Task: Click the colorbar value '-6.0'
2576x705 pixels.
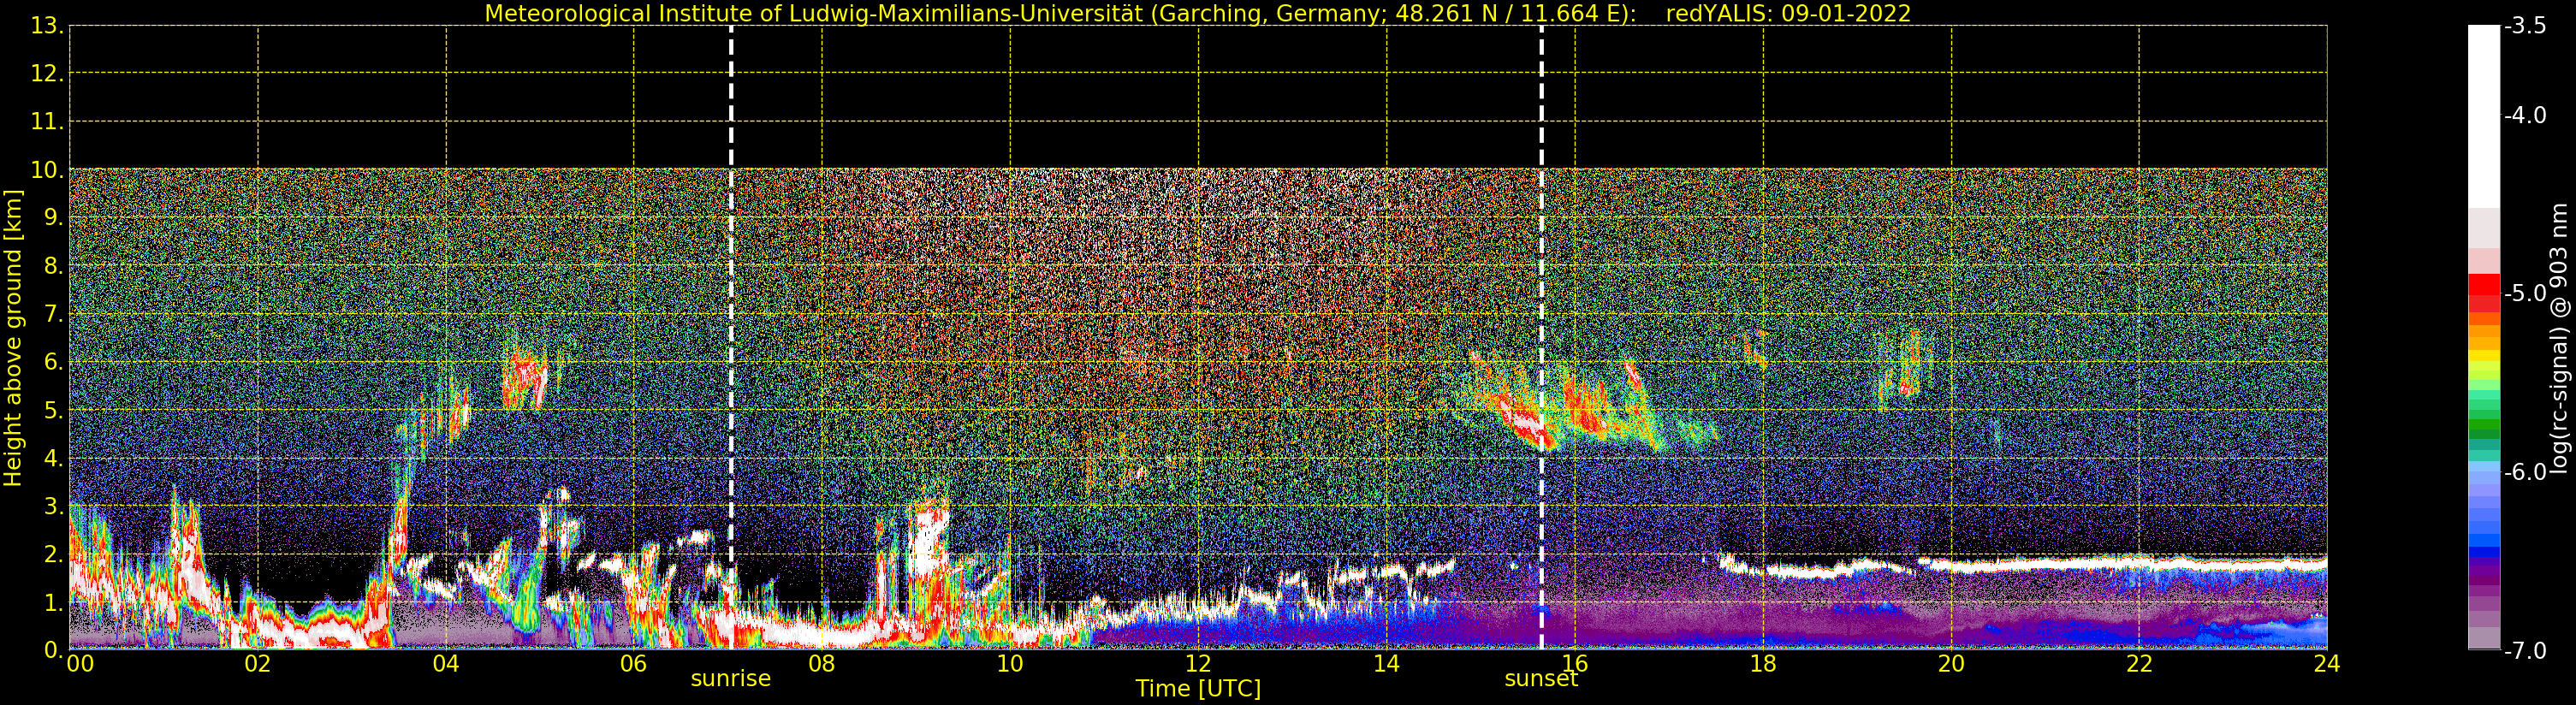Action: tap(2525, 472)
